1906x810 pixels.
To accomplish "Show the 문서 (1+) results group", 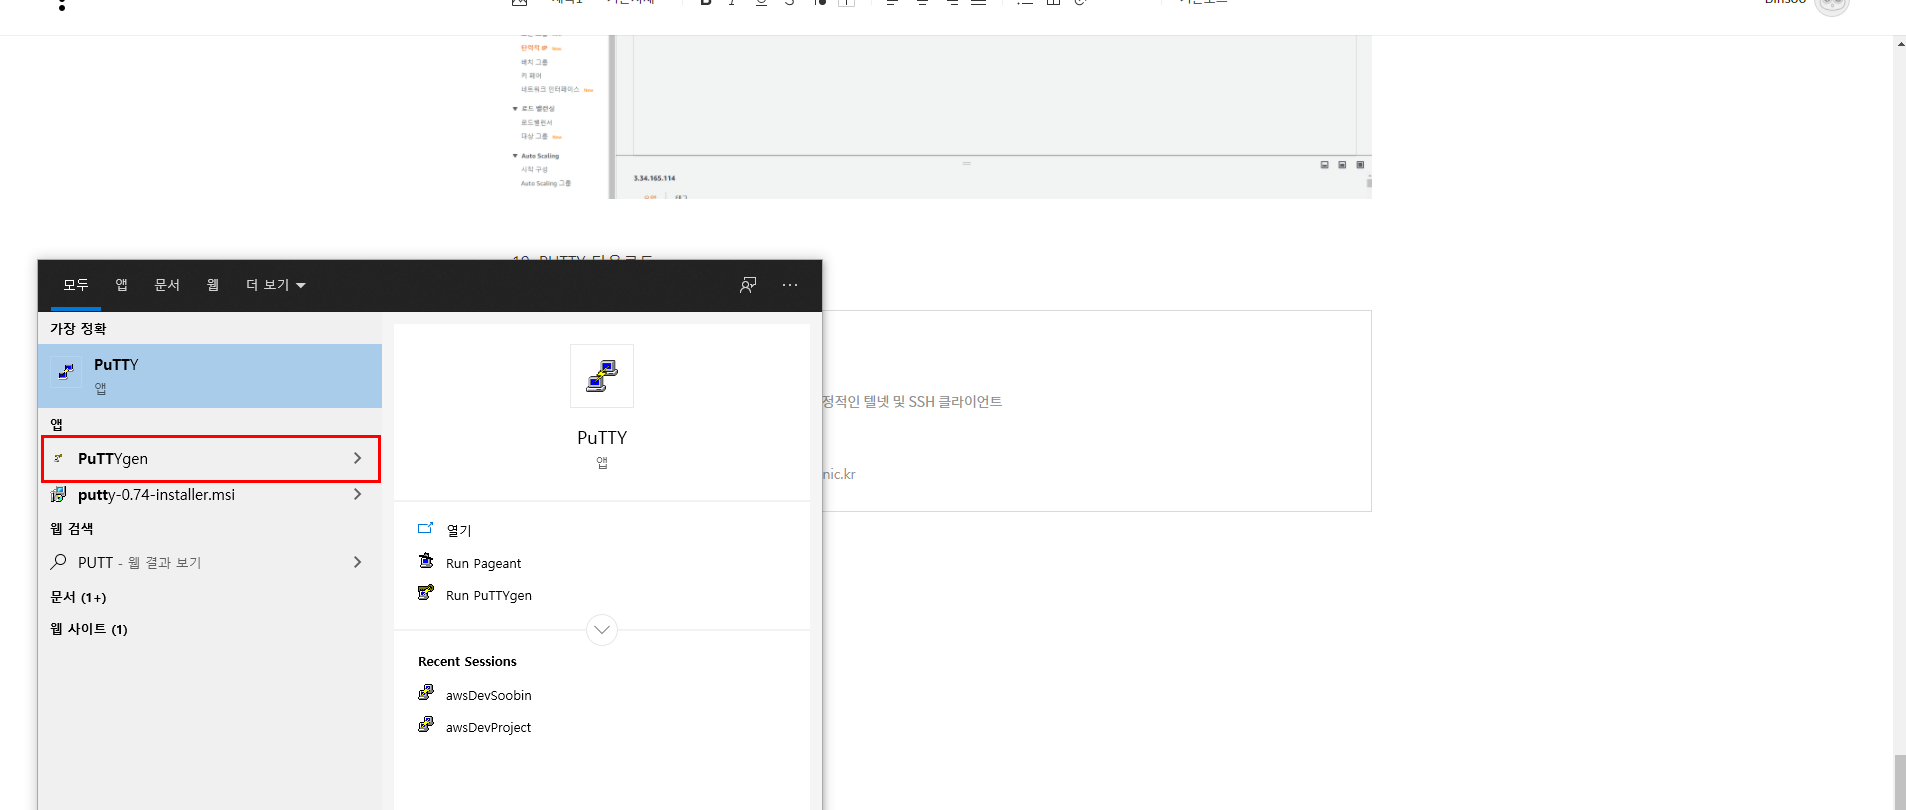I will (x=78, y=597).
